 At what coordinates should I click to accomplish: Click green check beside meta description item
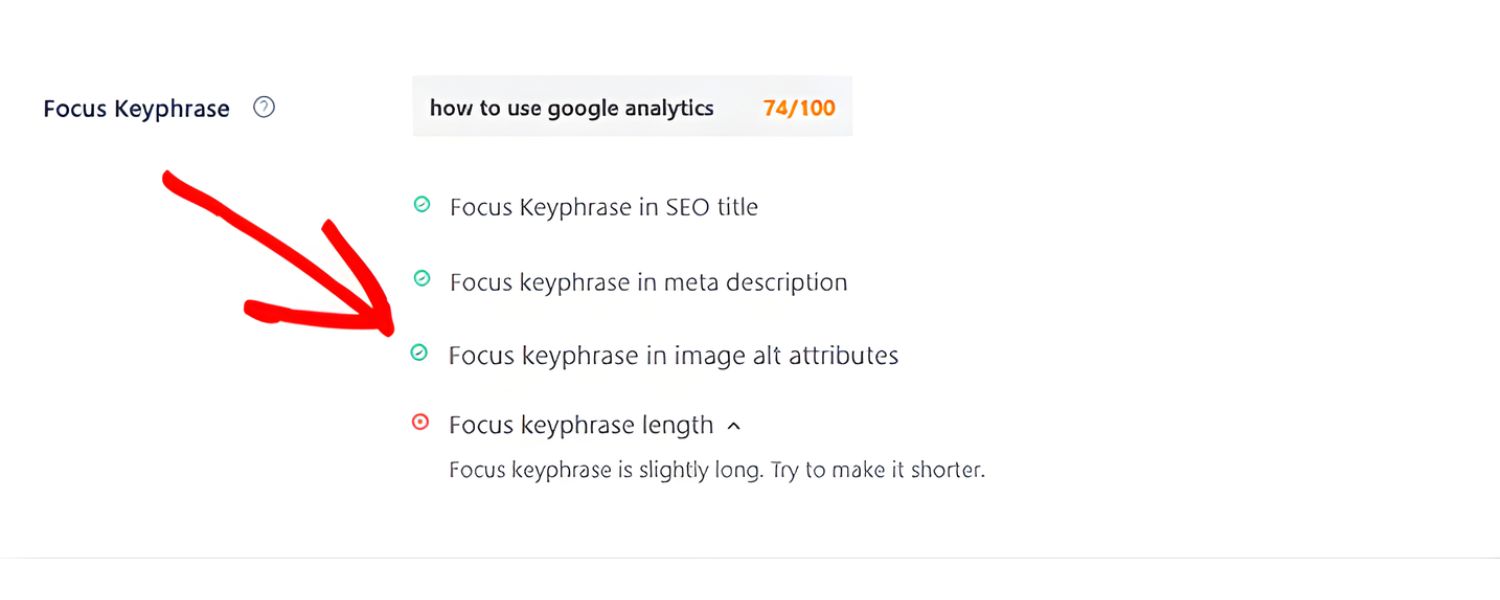click(x=422, y=279)
